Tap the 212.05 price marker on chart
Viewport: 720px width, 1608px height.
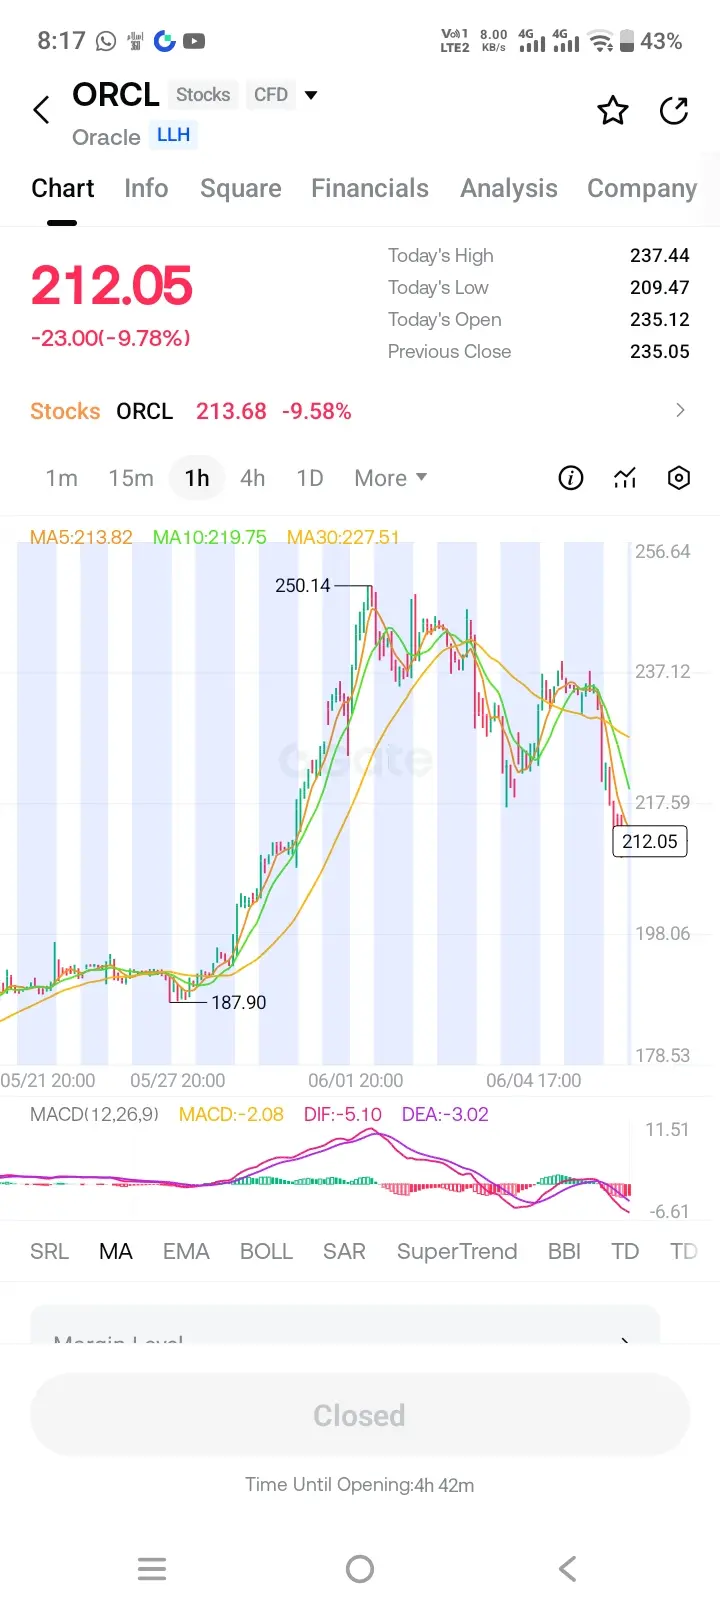click(x=650, y=841)
